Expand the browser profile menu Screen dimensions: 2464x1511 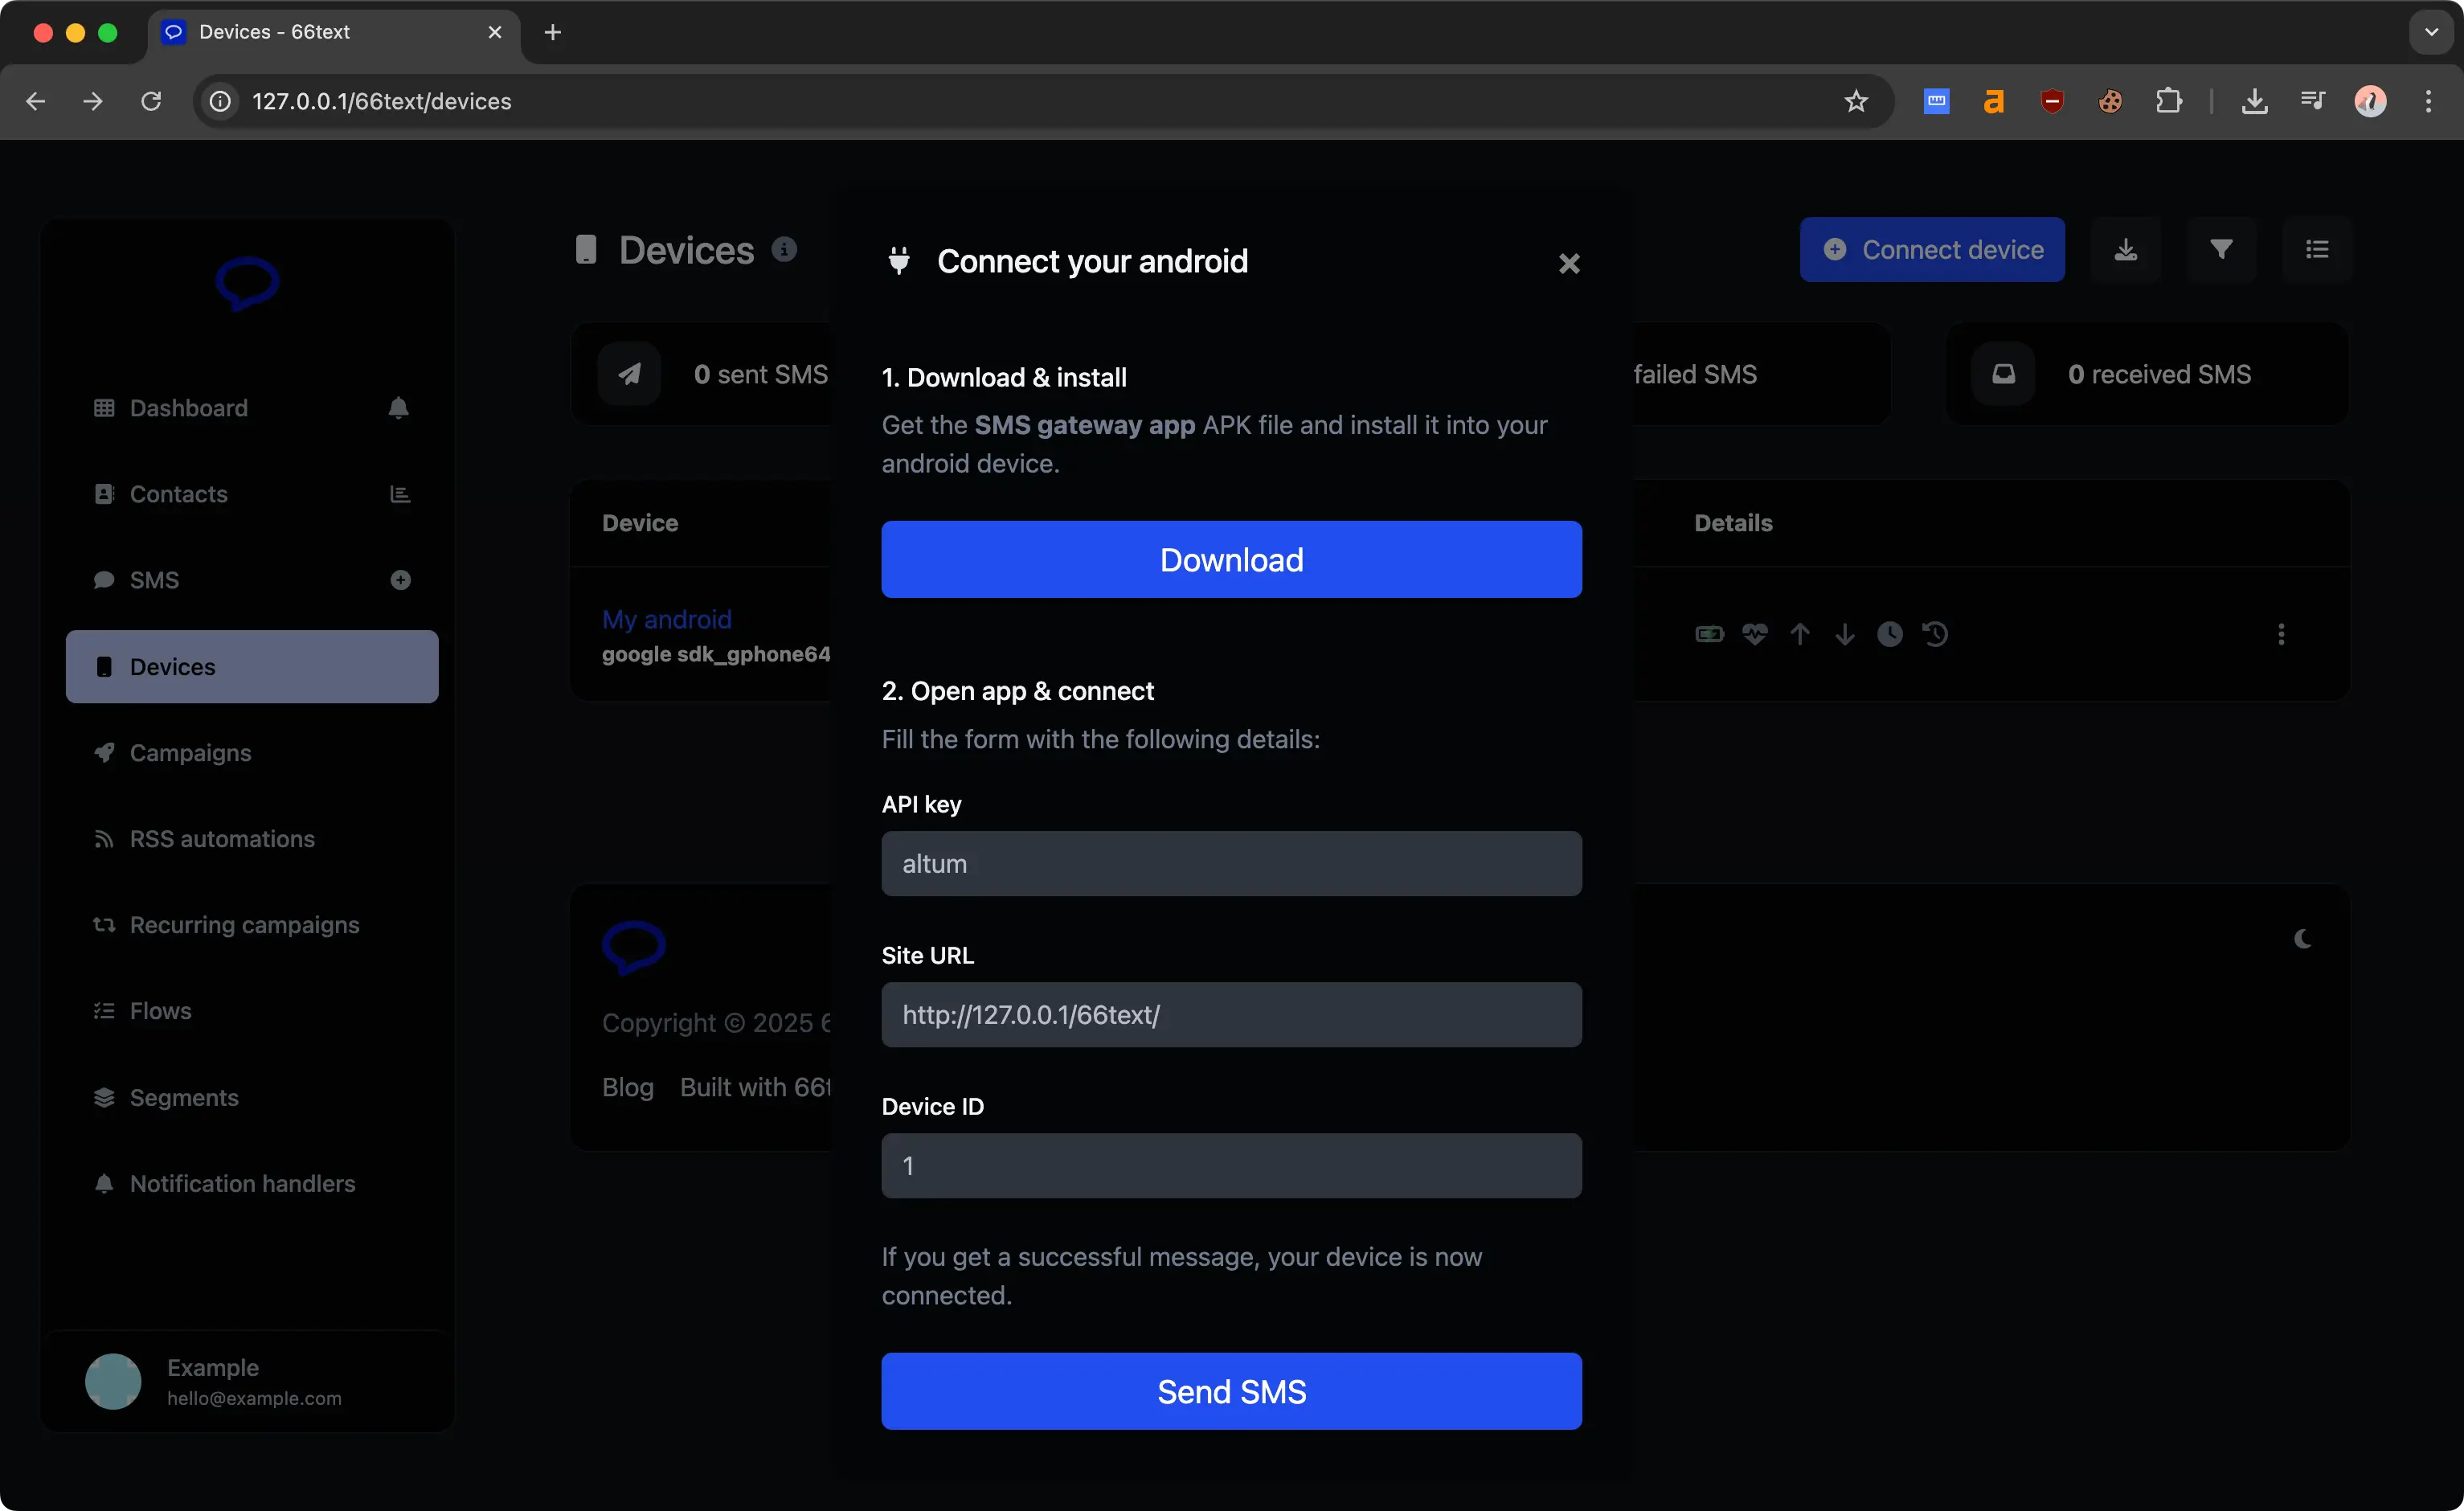pos(2372,101)
